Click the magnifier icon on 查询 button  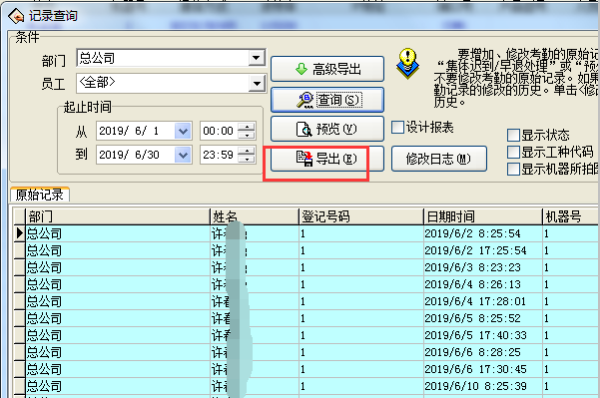pos(305,100)
